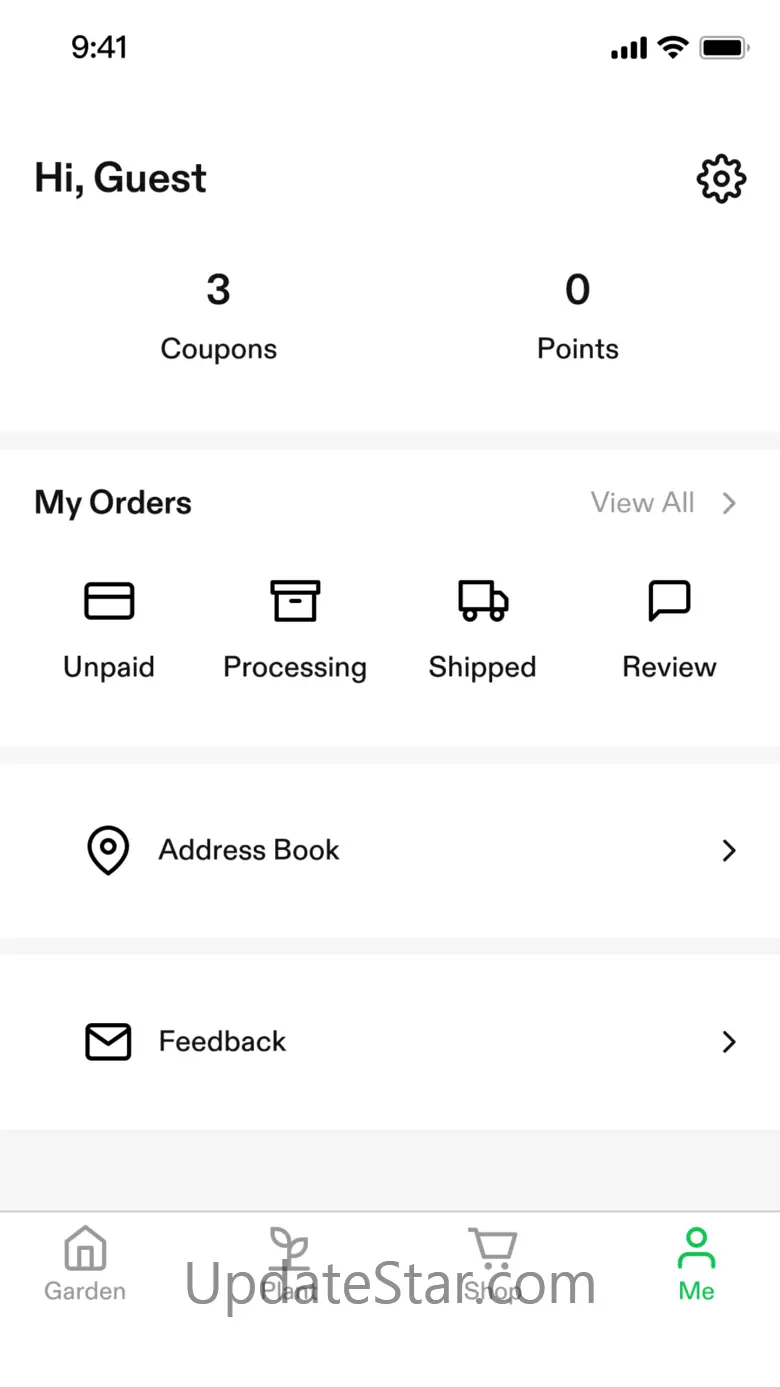
Task: Open Processing orders box icon
Action: pyautogui.click(x=295, y=601)
